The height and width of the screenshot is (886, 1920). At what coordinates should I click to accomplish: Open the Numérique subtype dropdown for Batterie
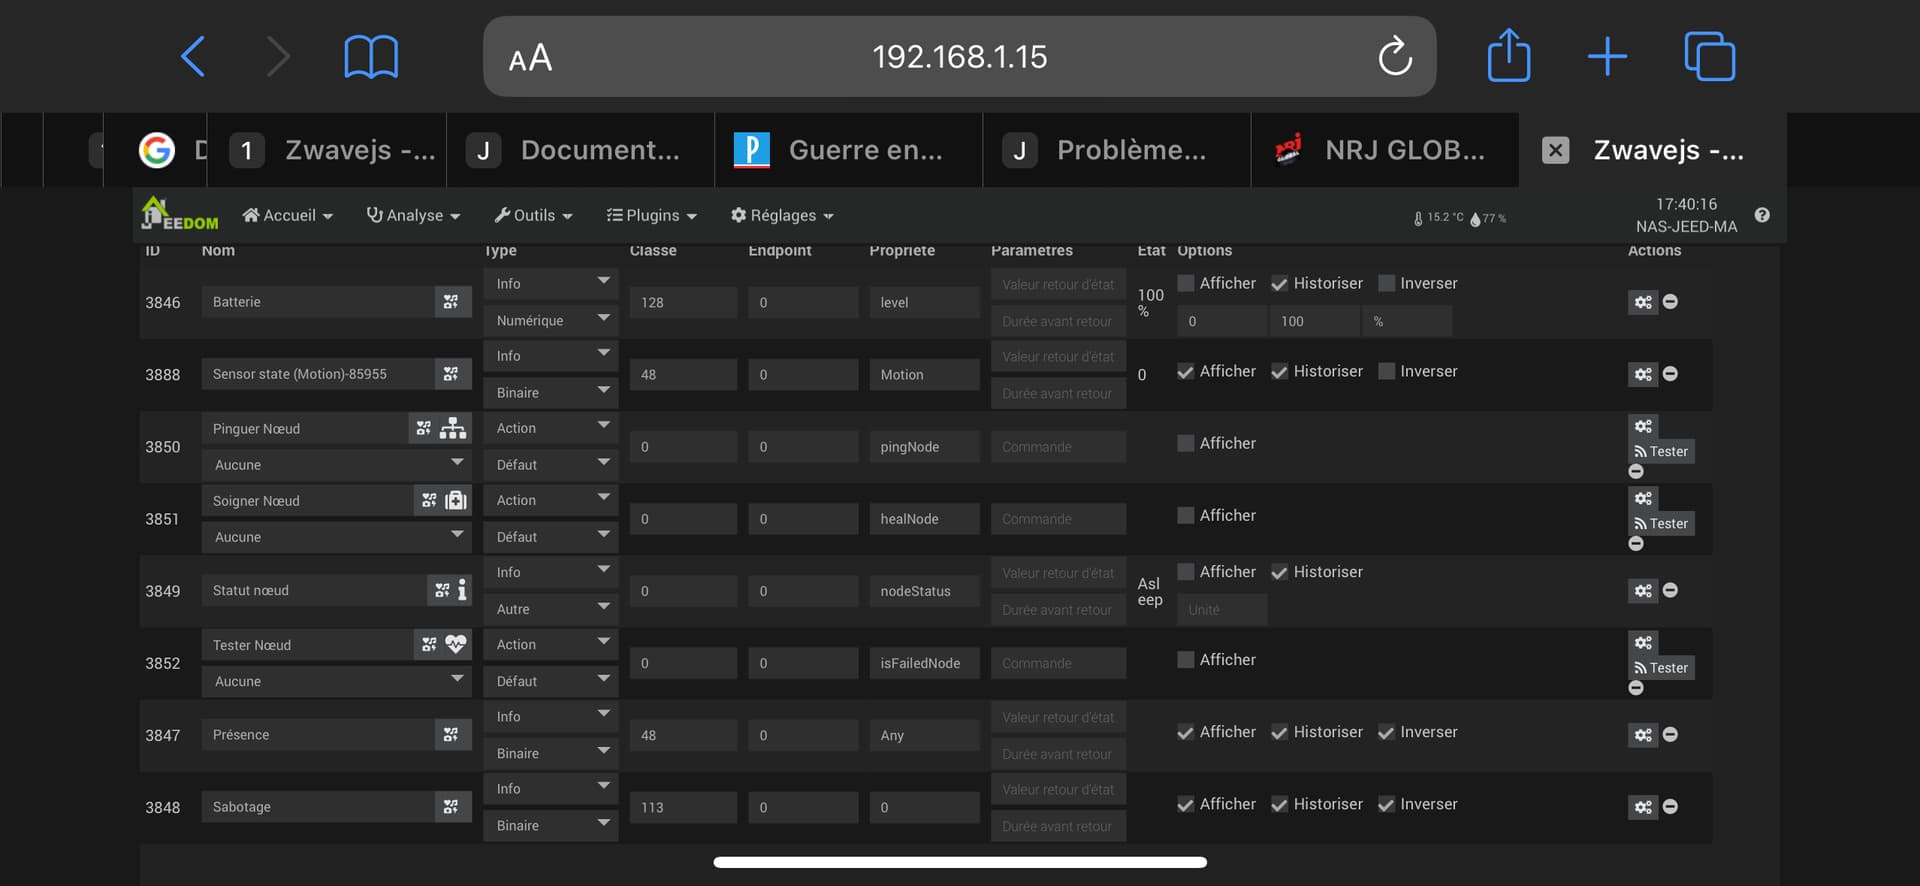pyautogui.click(x=551, y=321)
